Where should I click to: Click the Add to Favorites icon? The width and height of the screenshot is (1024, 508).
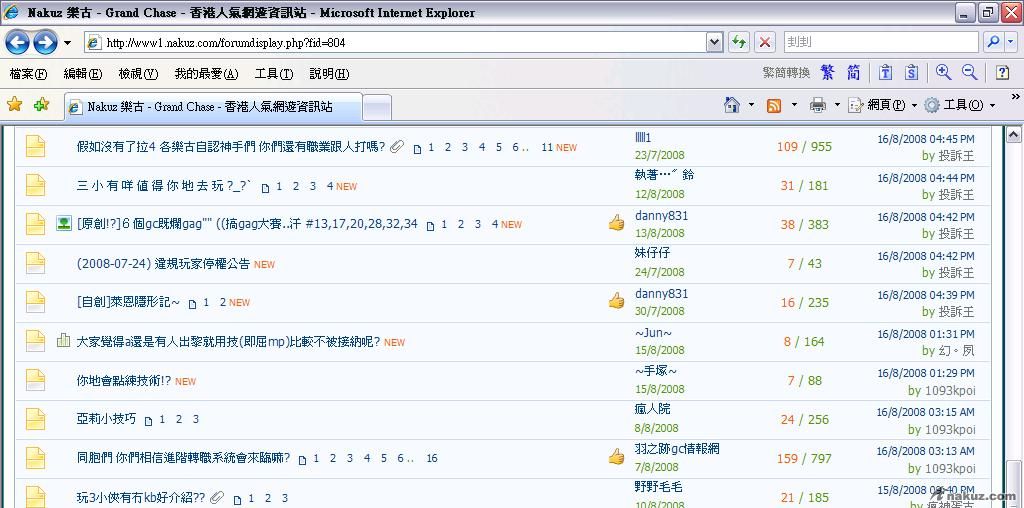click(x=41, y=105)
